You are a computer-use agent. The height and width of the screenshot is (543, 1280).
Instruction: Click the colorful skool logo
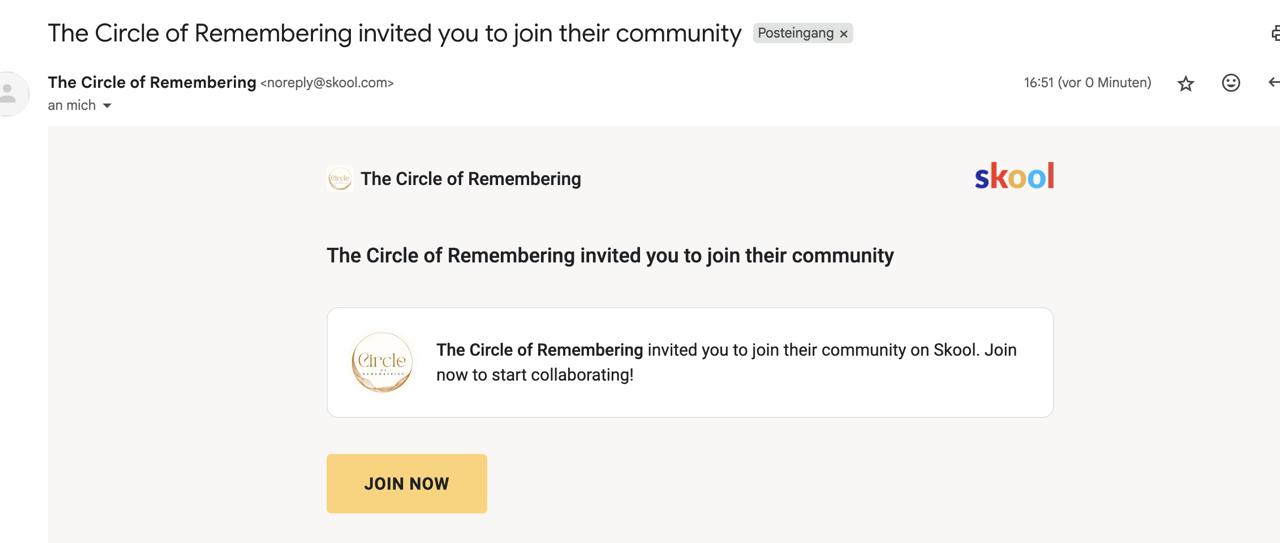point(1014,177)
